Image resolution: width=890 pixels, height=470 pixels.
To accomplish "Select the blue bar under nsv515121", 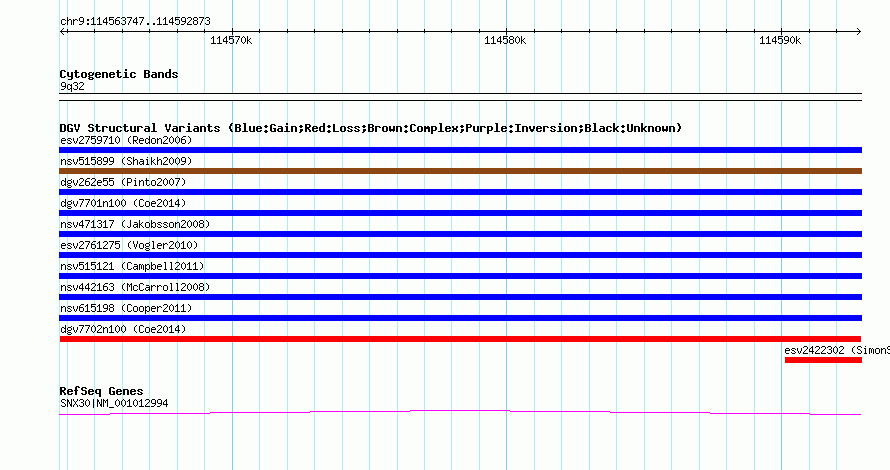I will 460,276.
